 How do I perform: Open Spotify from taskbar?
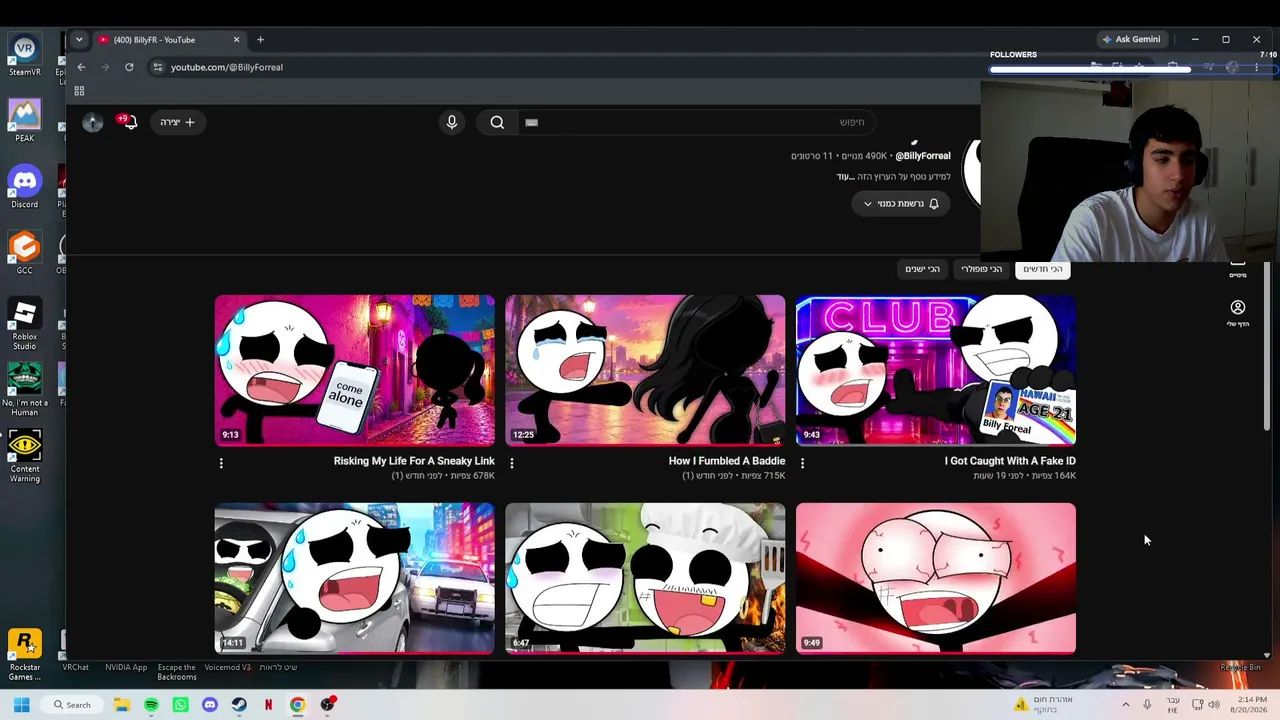coord(151,705)
